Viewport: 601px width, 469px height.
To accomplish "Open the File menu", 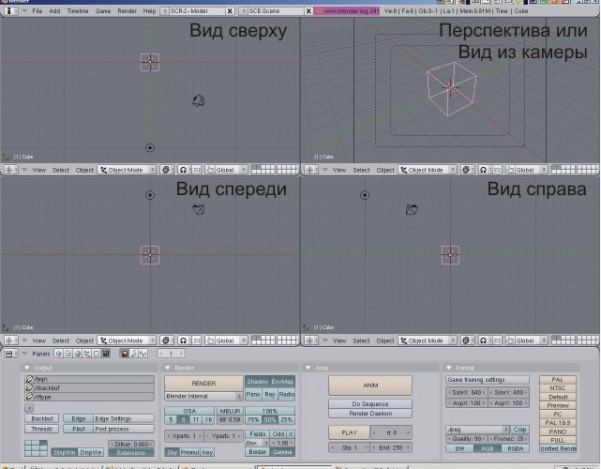I will point(37,11).
